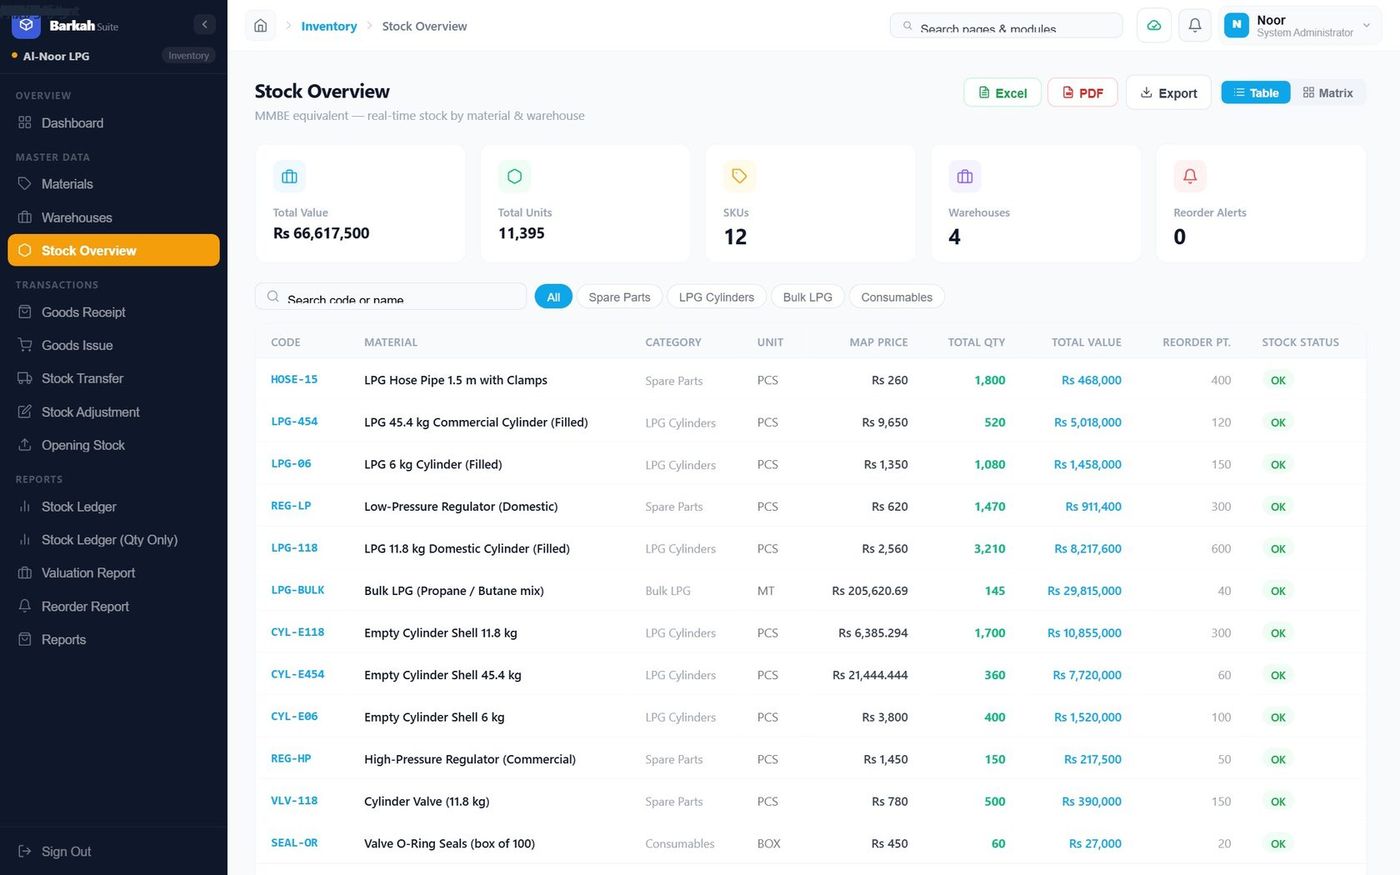Export the stock list to Excel
Image resolution: width=1400 pixels, height=875 pixels.
tap(1002, 93)
